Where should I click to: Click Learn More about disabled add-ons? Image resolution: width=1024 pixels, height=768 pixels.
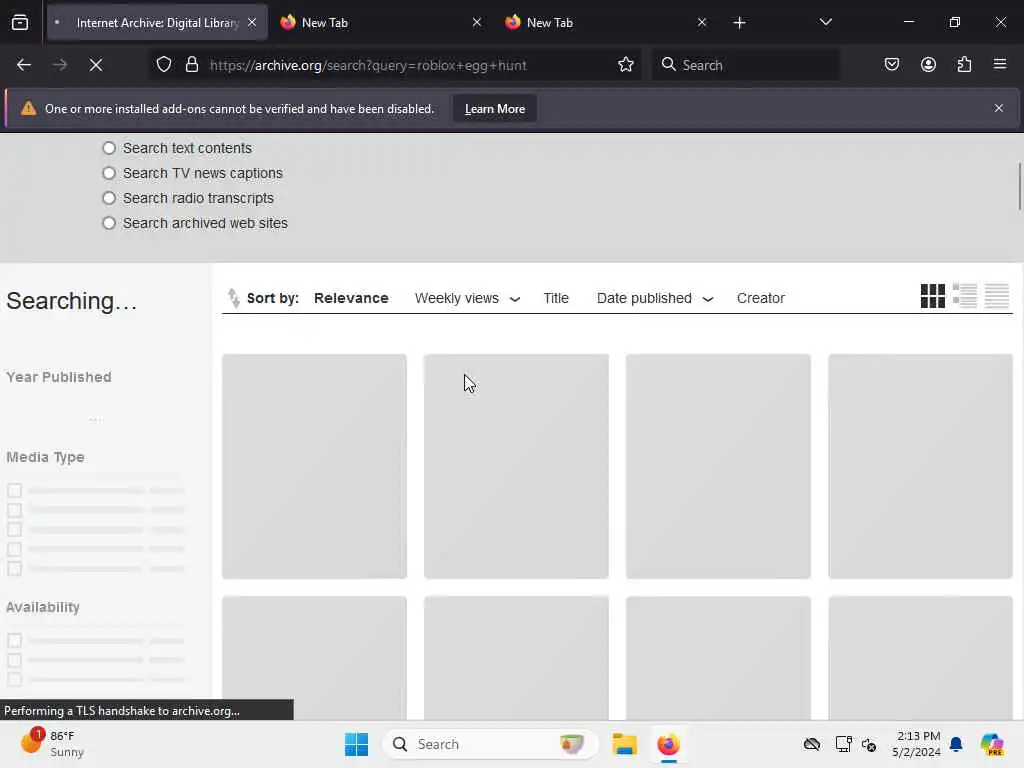(x=494, y=108)
